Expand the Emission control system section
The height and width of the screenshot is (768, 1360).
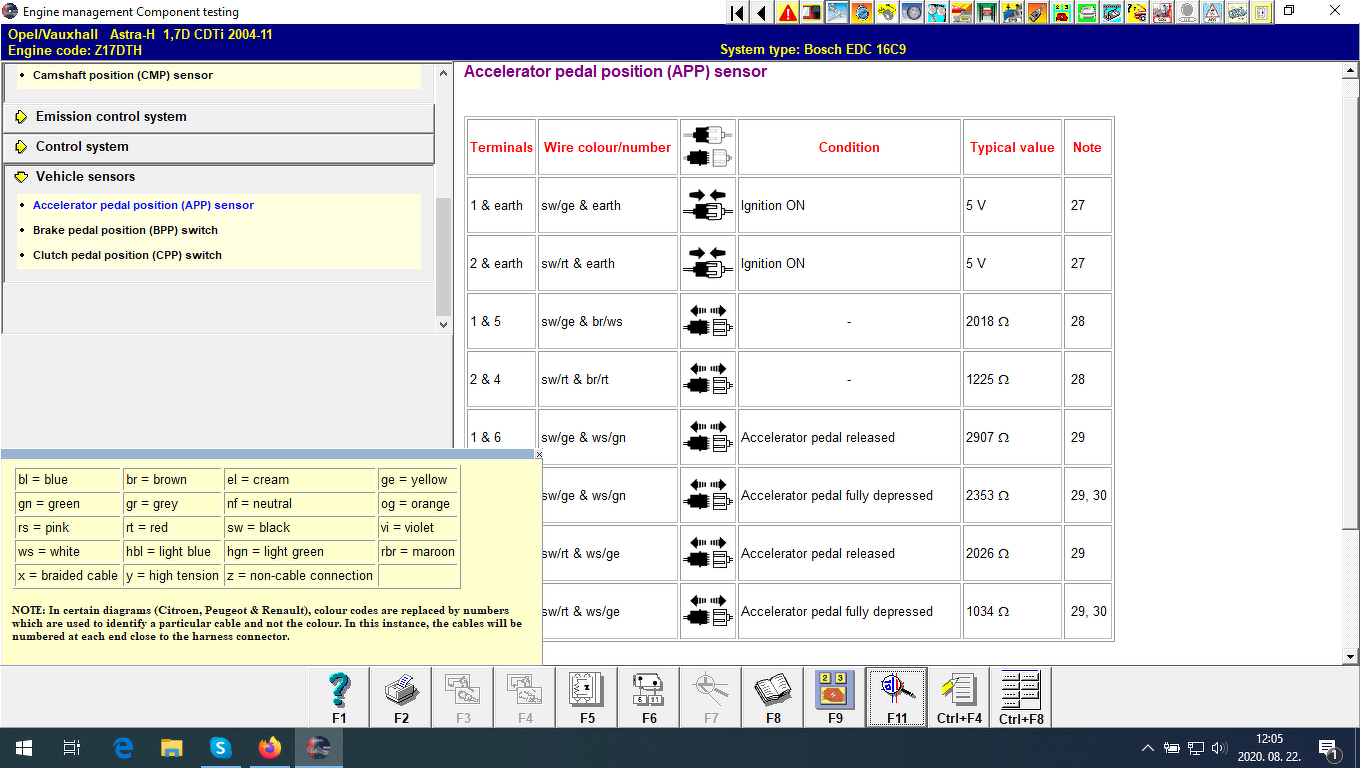tap(219, 117)
